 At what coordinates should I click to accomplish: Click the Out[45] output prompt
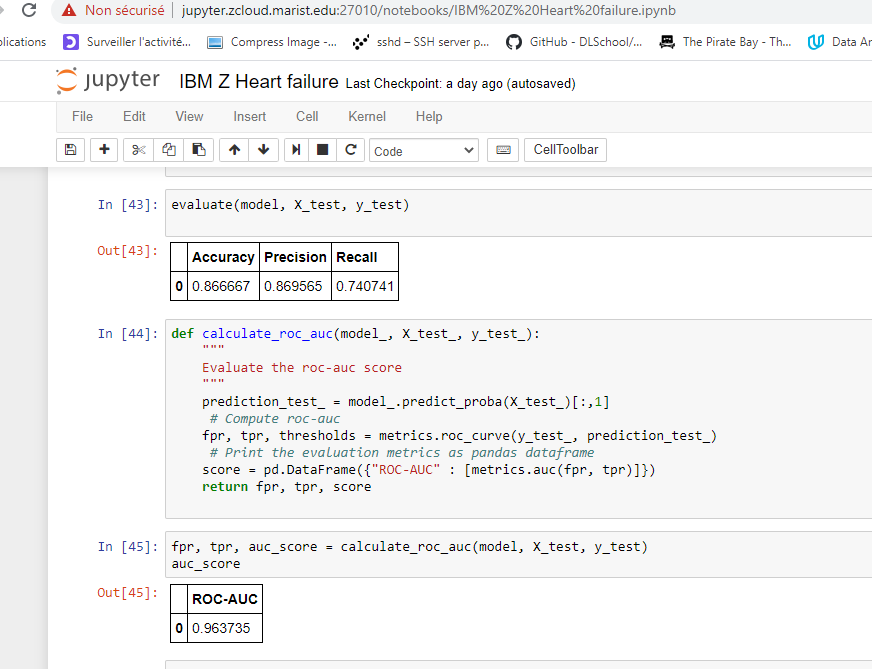point(127,593)
